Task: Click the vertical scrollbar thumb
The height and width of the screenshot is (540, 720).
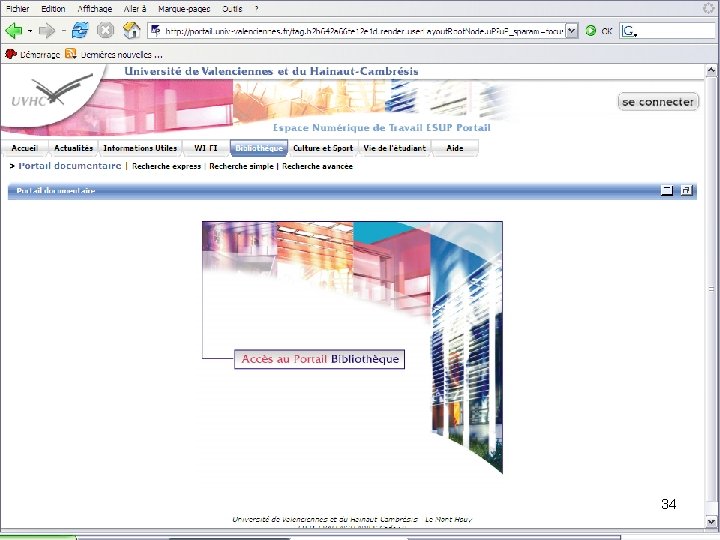Action: click(x=711, y=289)
